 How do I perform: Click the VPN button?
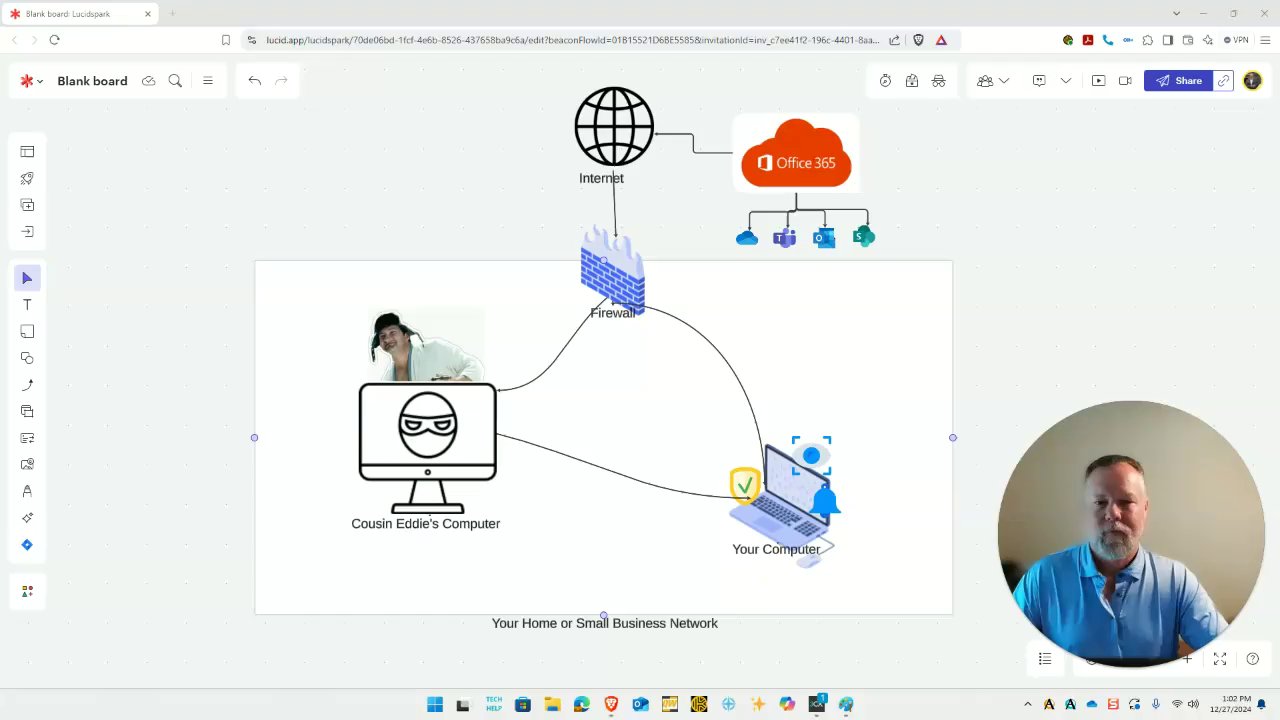tap(1237, 40)
